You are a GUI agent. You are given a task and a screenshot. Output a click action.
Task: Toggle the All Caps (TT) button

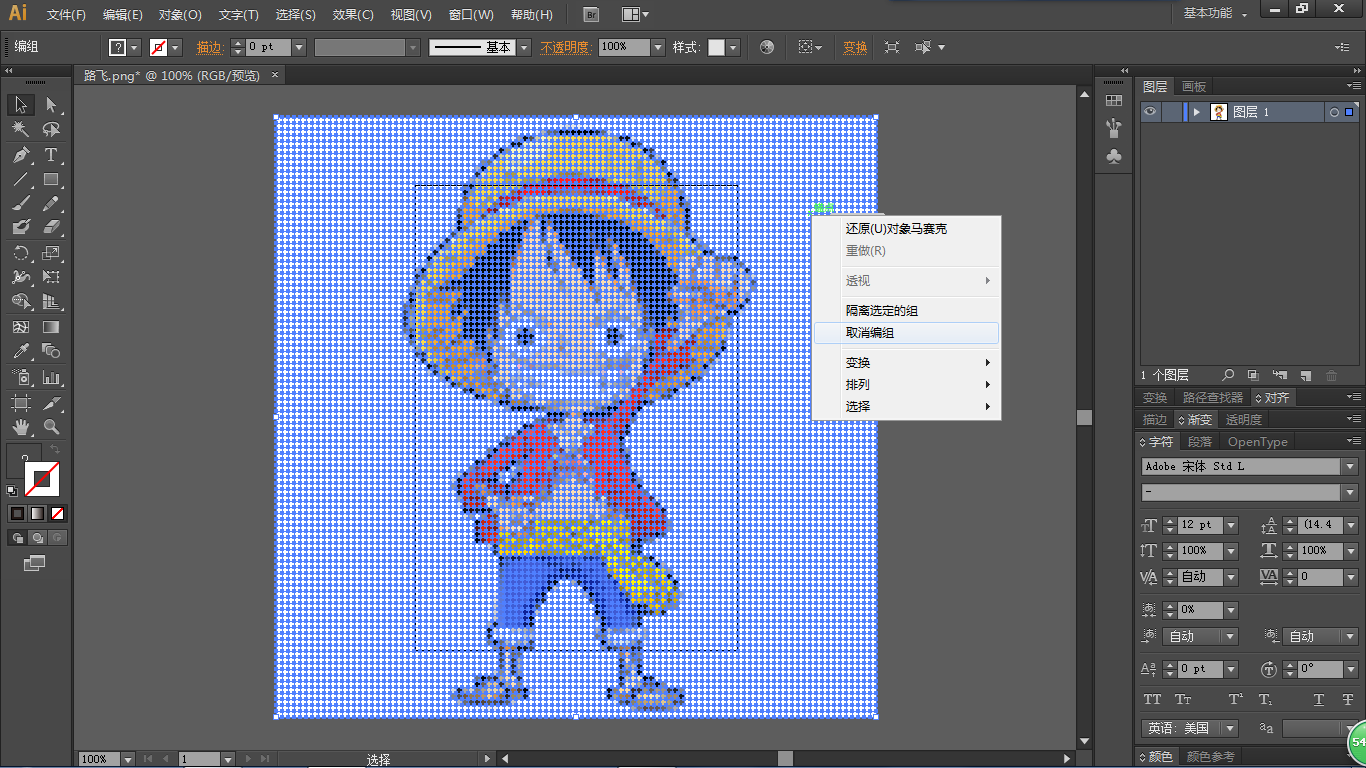tap(1153, 699)
